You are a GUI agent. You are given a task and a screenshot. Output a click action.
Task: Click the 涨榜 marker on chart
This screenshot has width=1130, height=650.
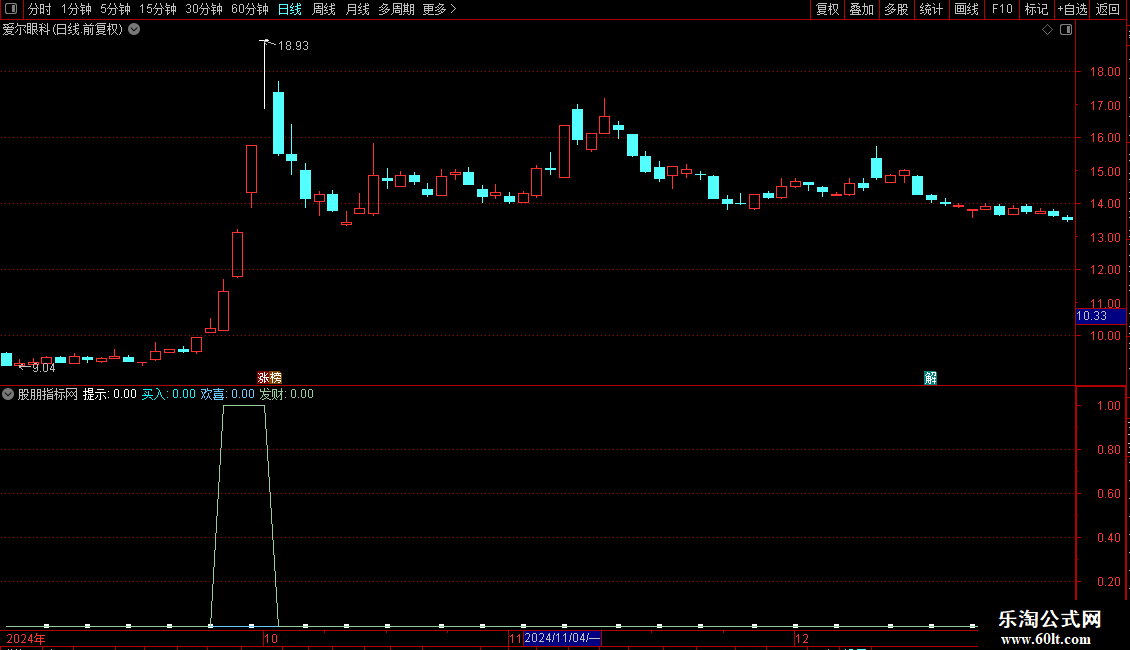point(270,378)
